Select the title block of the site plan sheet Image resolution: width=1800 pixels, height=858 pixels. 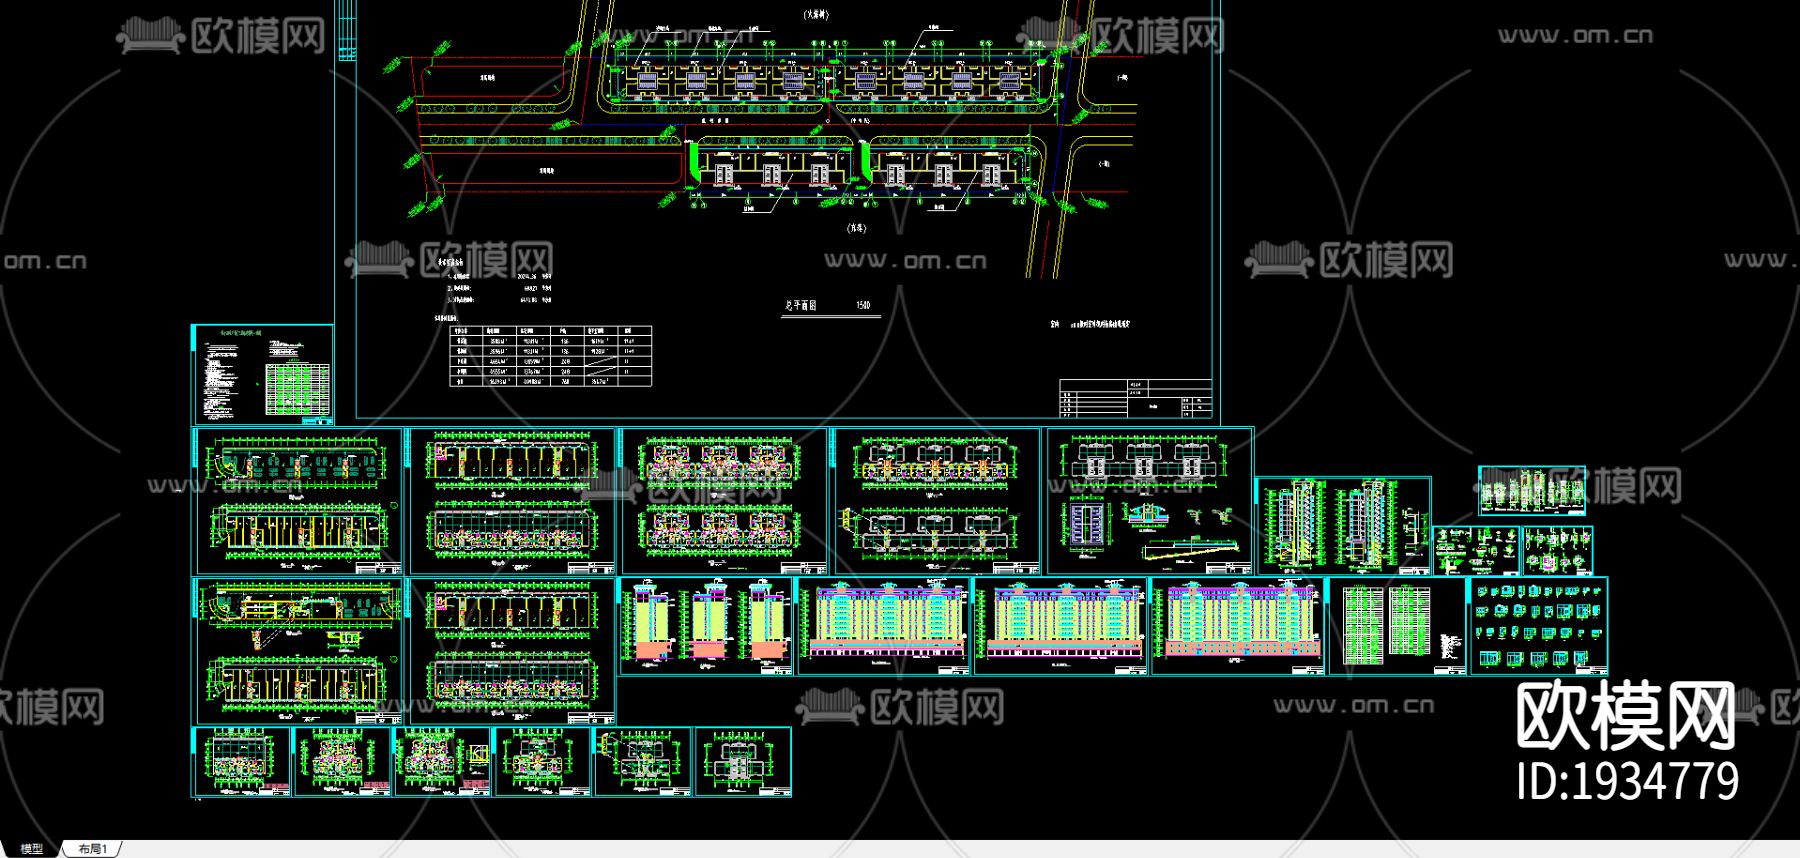[x=1136, y=398]
